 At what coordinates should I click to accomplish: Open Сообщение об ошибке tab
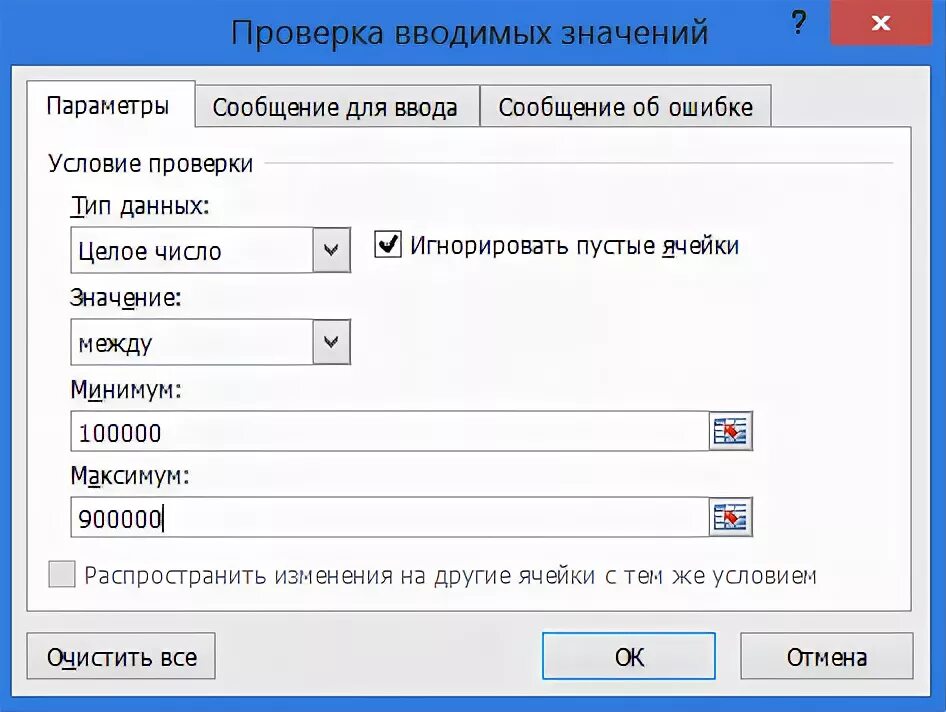pyautogui.click(x=625, y=108)
